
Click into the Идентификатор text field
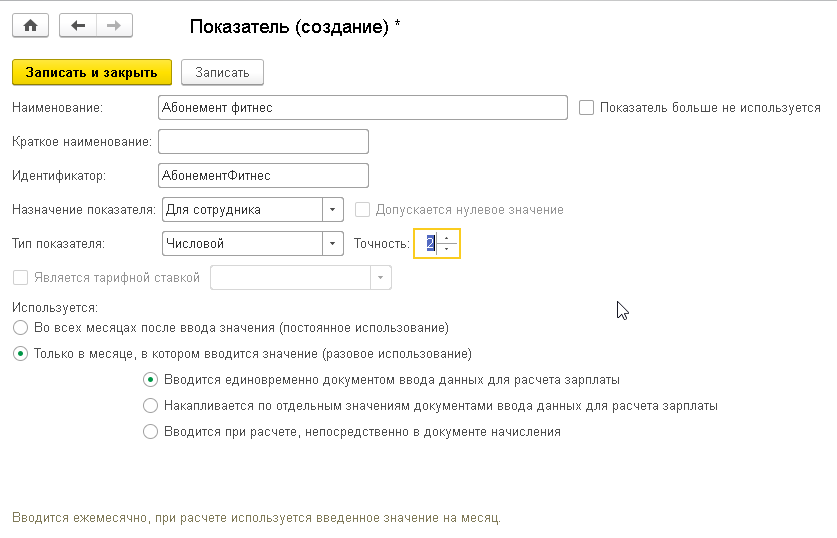pyautogui.click(x=263, y=176)
